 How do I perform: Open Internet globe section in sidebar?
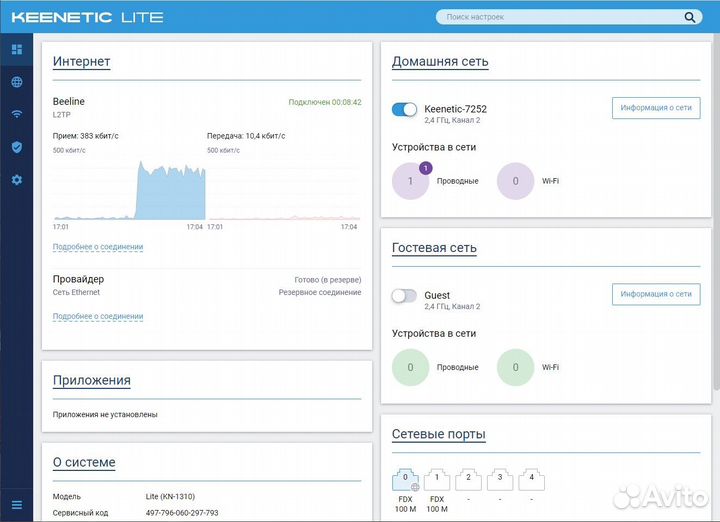pos(16,82)
